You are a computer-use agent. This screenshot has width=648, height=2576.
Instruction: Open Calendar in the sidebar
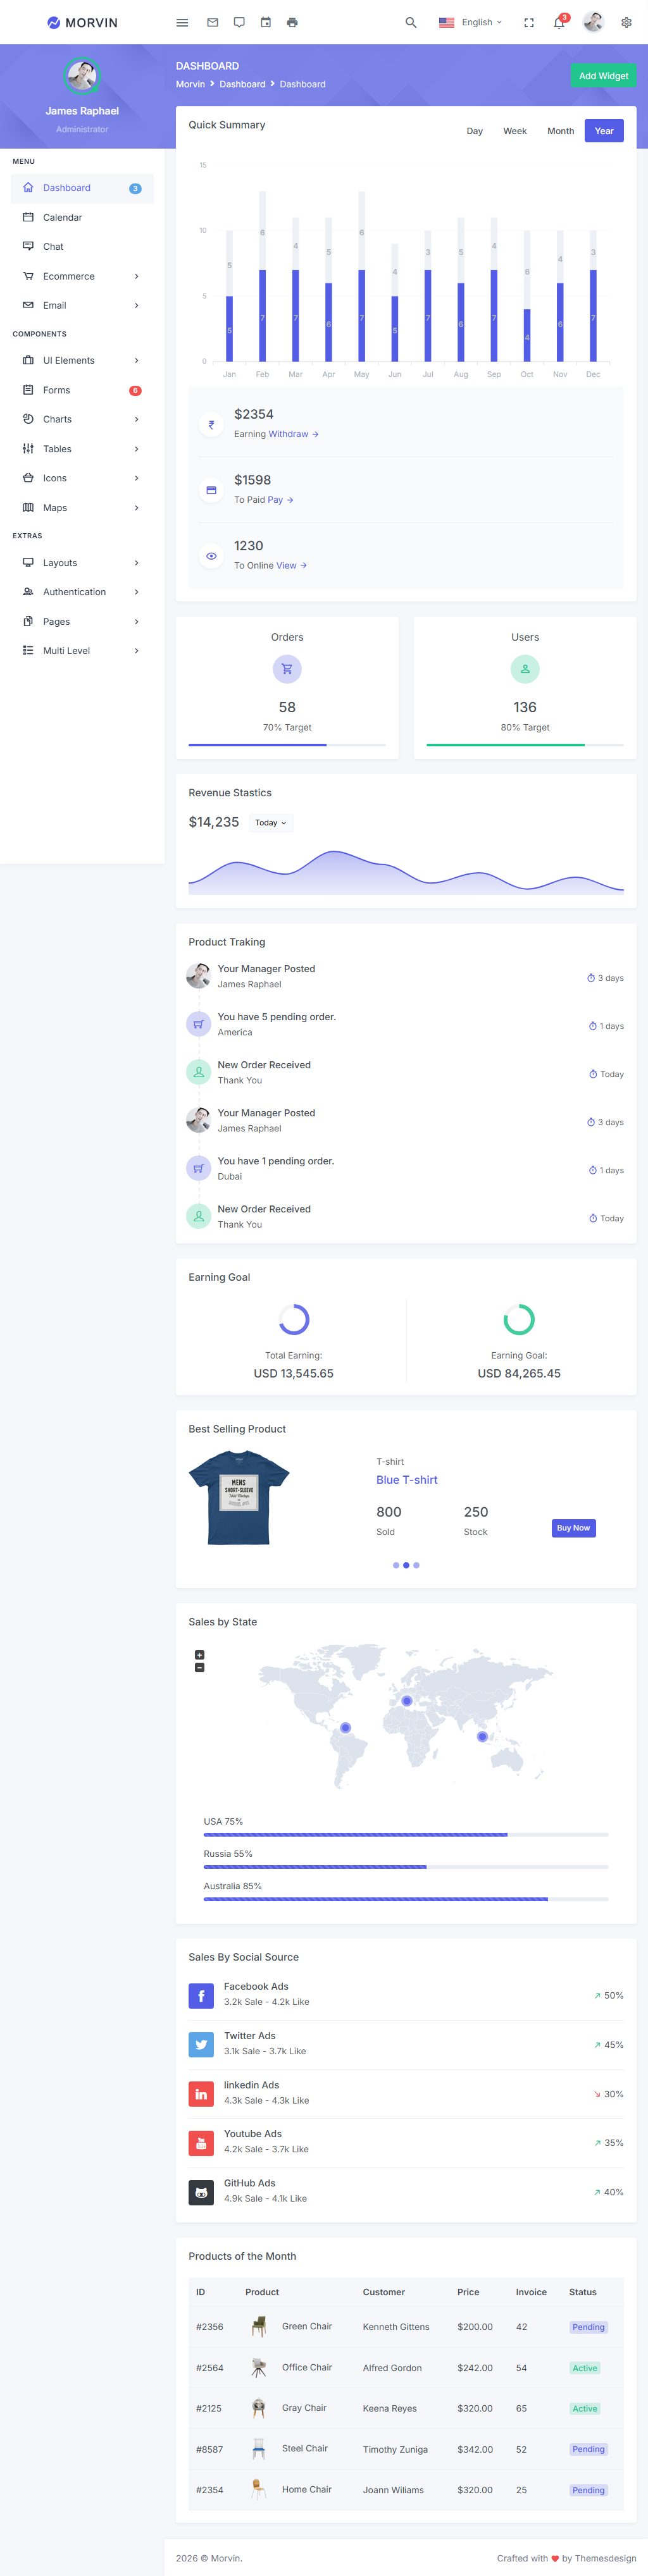82,217
